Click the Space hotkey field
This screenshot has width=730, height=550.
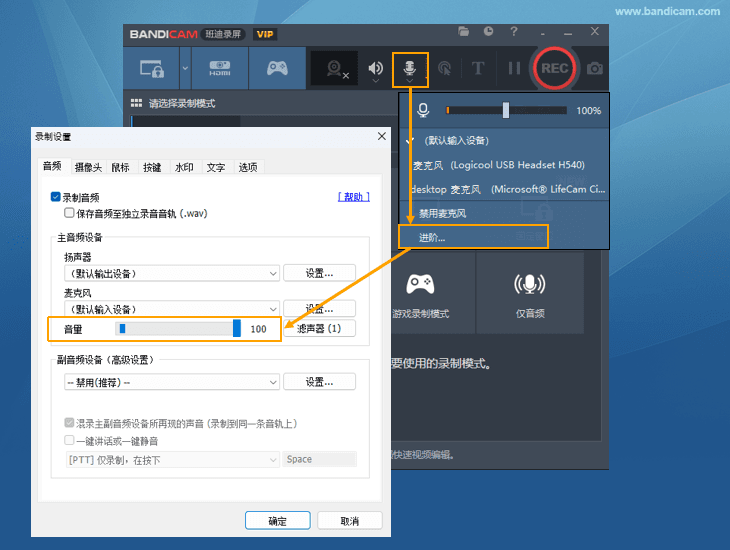click(319, 459)
